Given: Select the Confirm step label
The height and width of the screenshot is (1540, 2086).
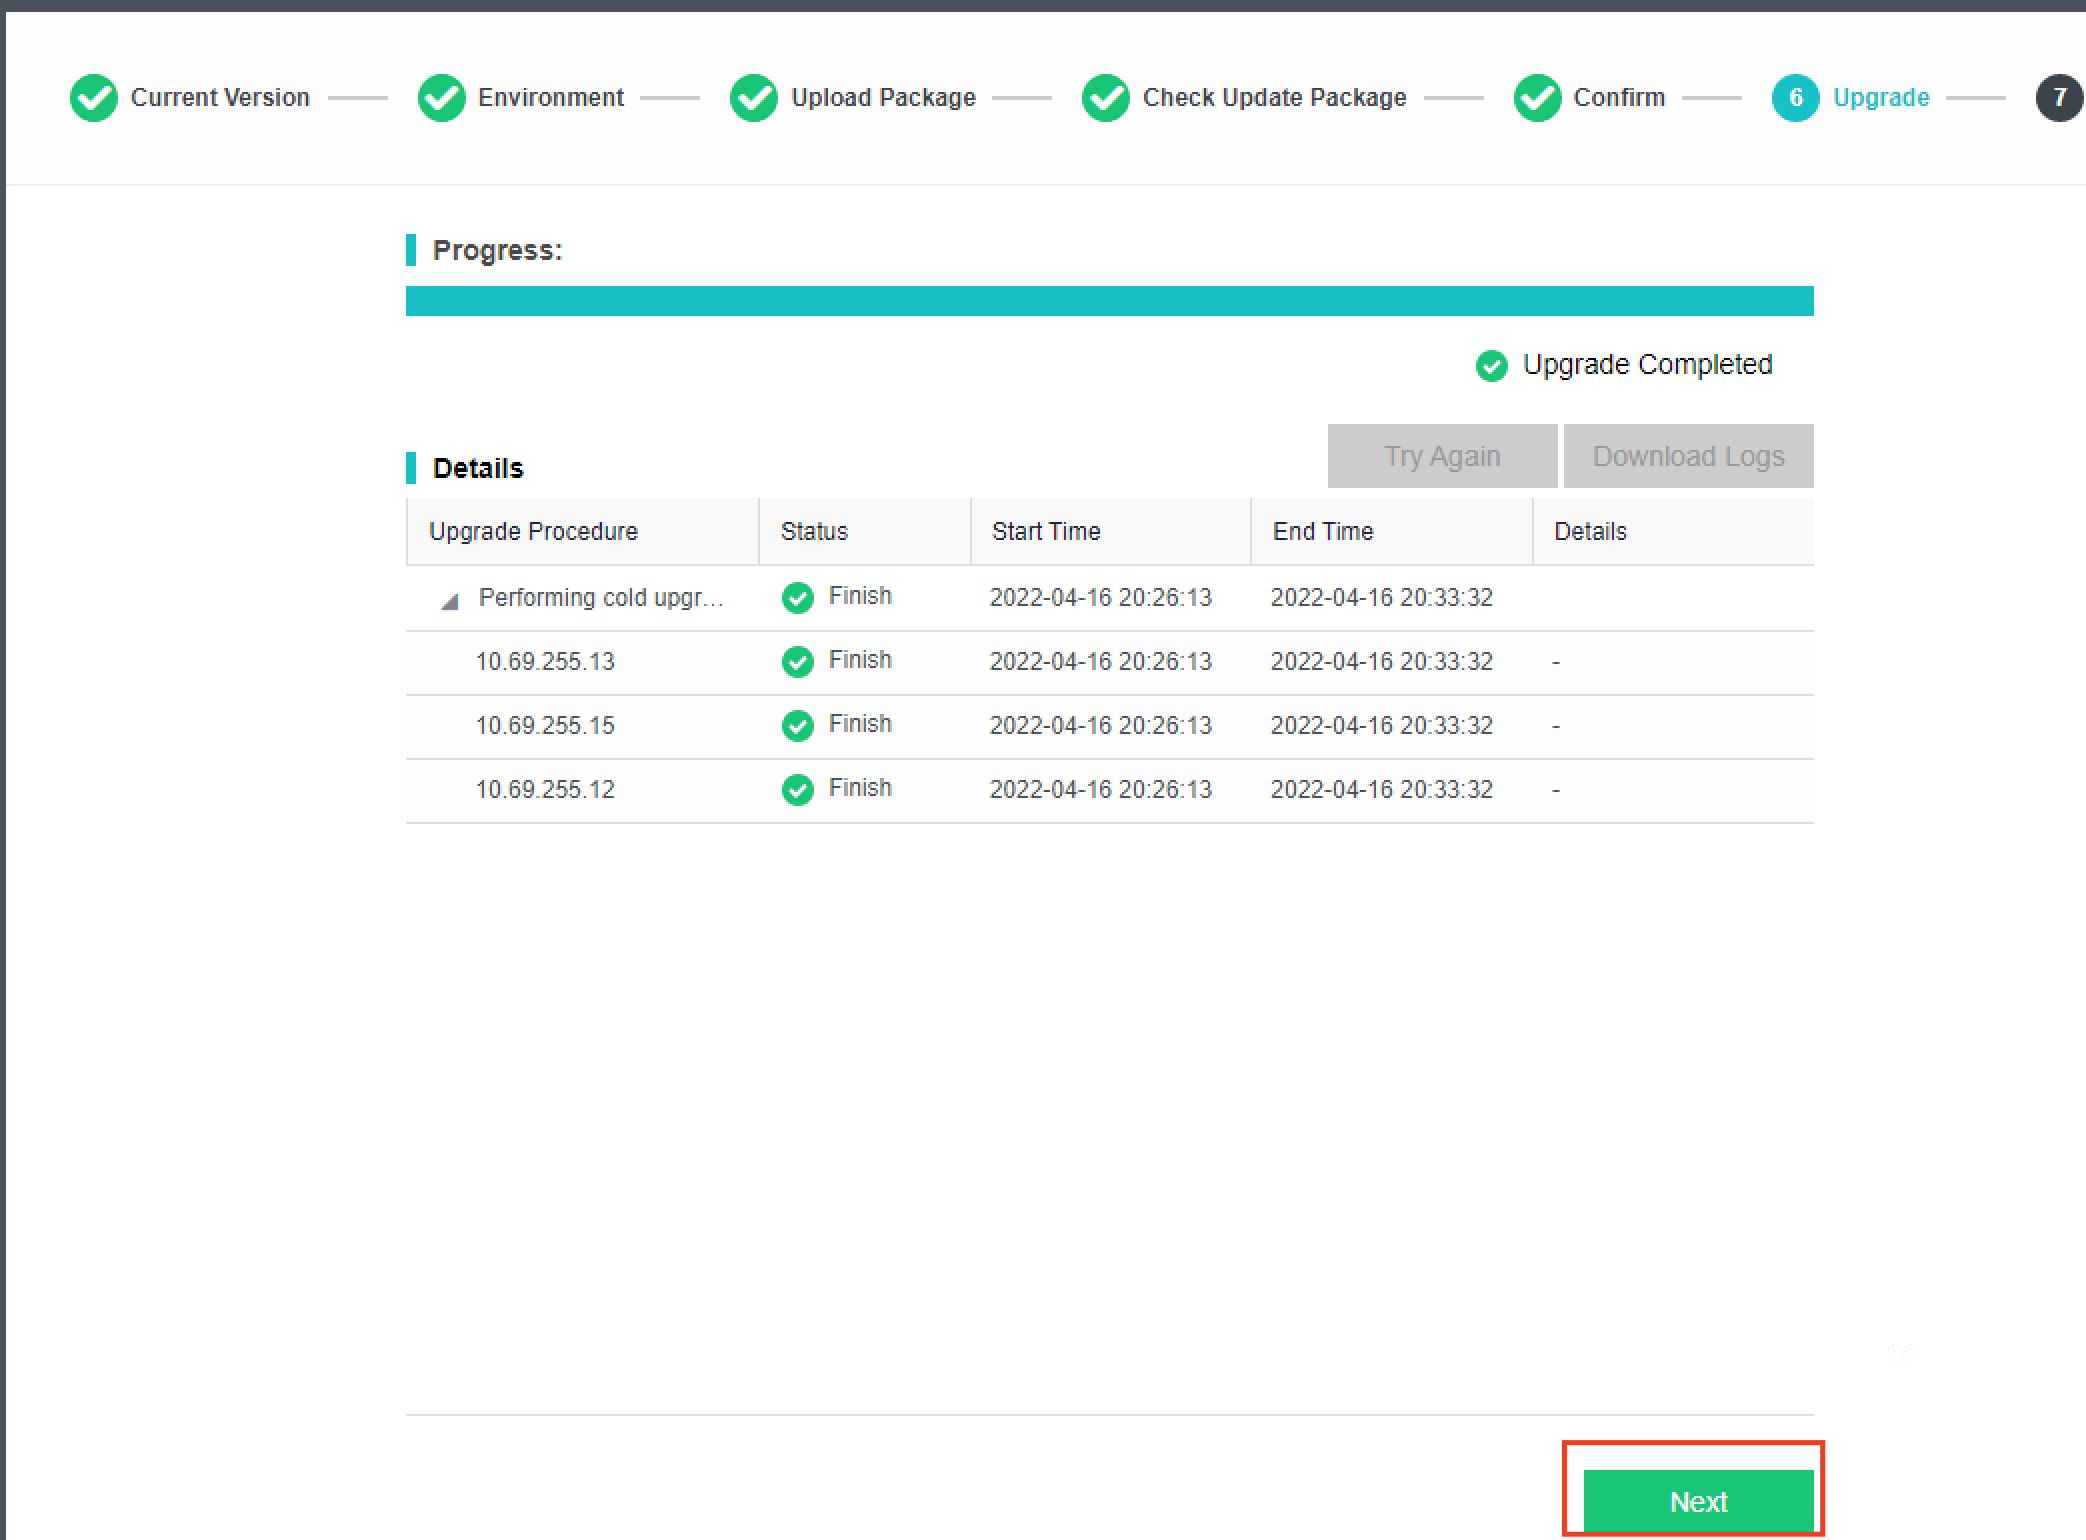Looking at the screenshot, I should tap(1619, 98).
